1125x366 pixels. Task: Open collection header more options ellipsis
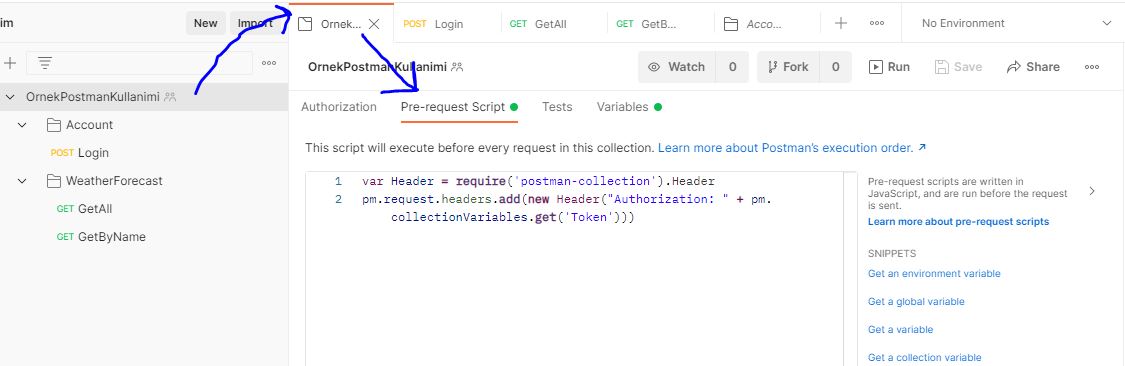pyautogui.click(x=1092, y=67)
